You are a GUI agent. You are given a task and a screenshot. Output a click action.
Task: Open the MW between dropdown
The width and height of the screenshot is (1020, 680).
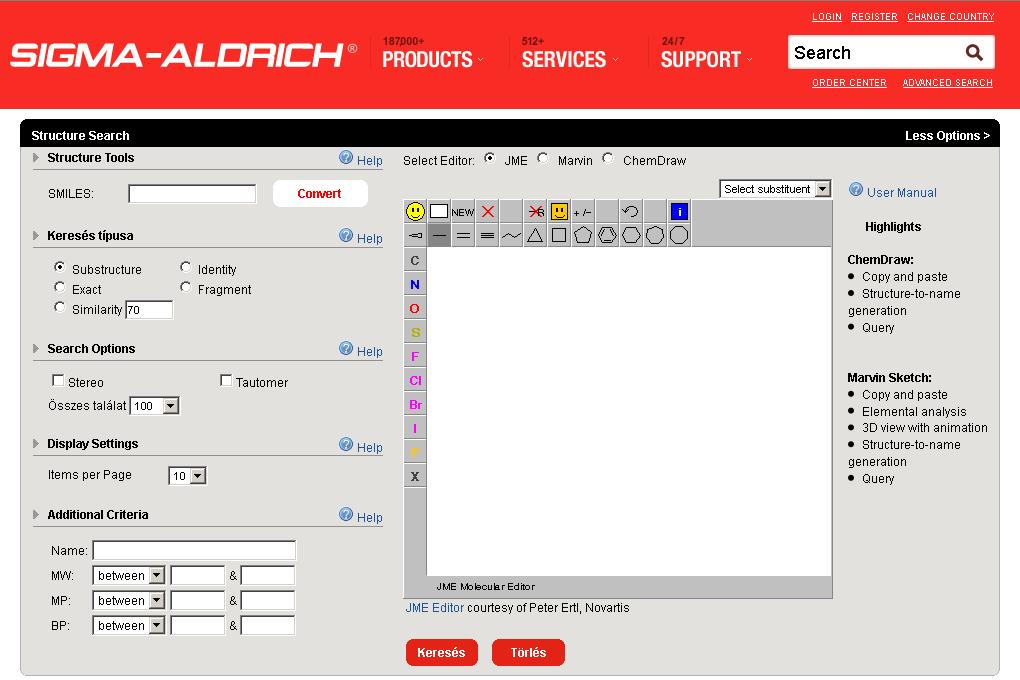(x=129, y=575)
